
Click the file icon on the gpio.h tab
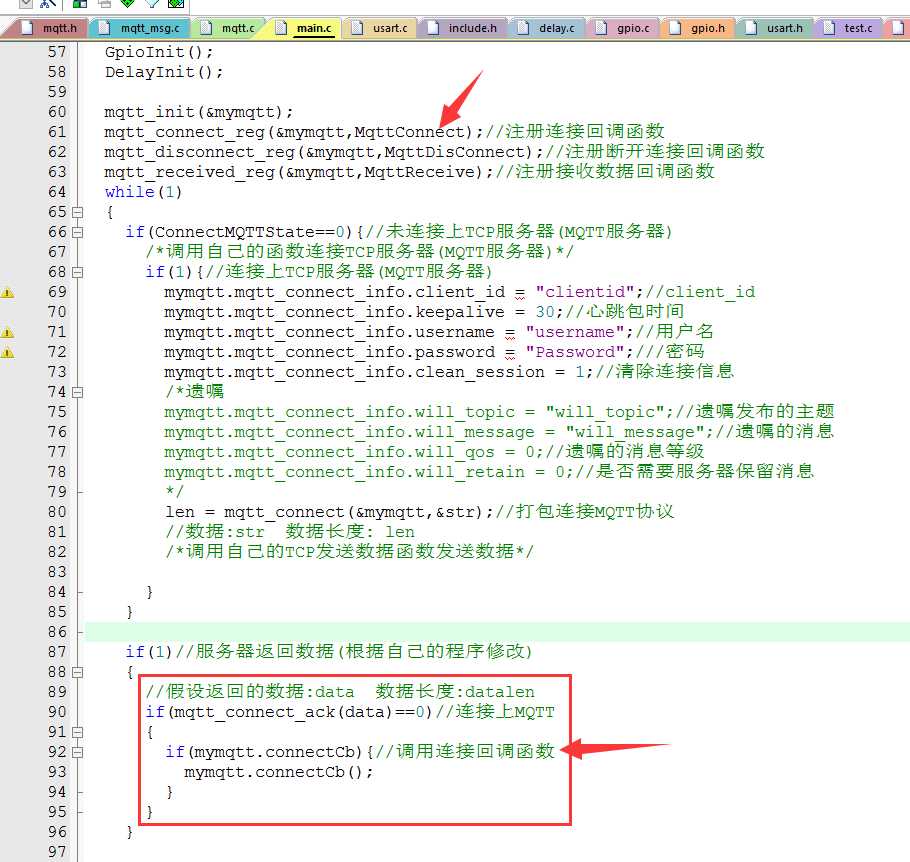(676, 28)
